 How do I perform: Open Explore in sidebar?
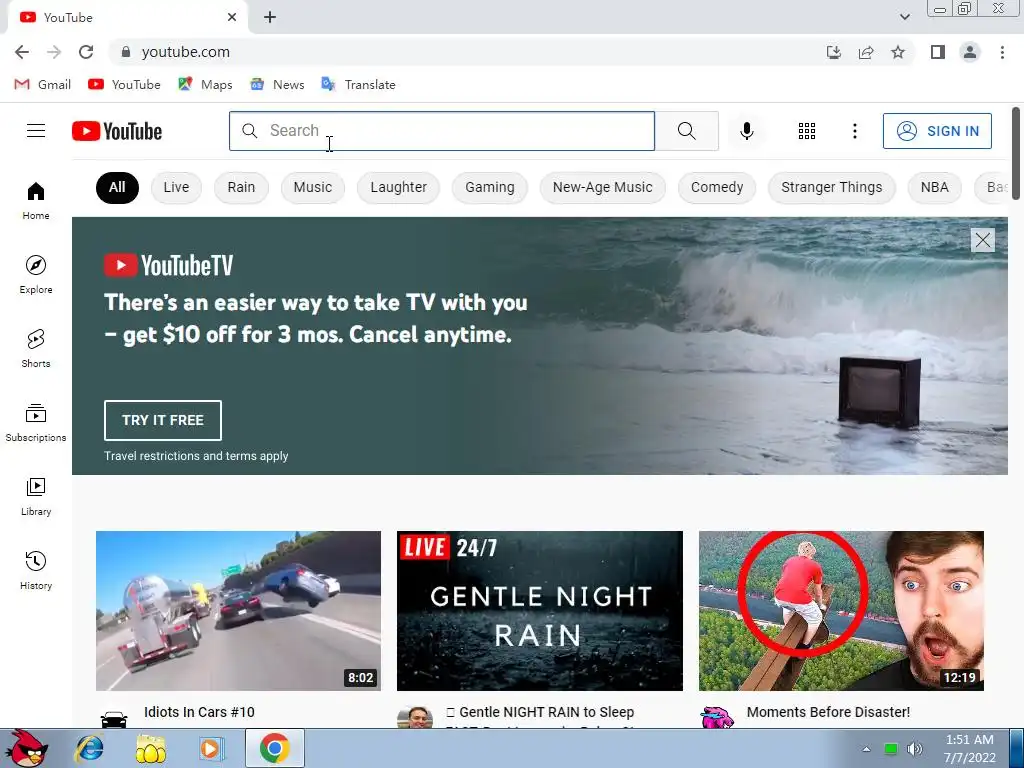36,274
